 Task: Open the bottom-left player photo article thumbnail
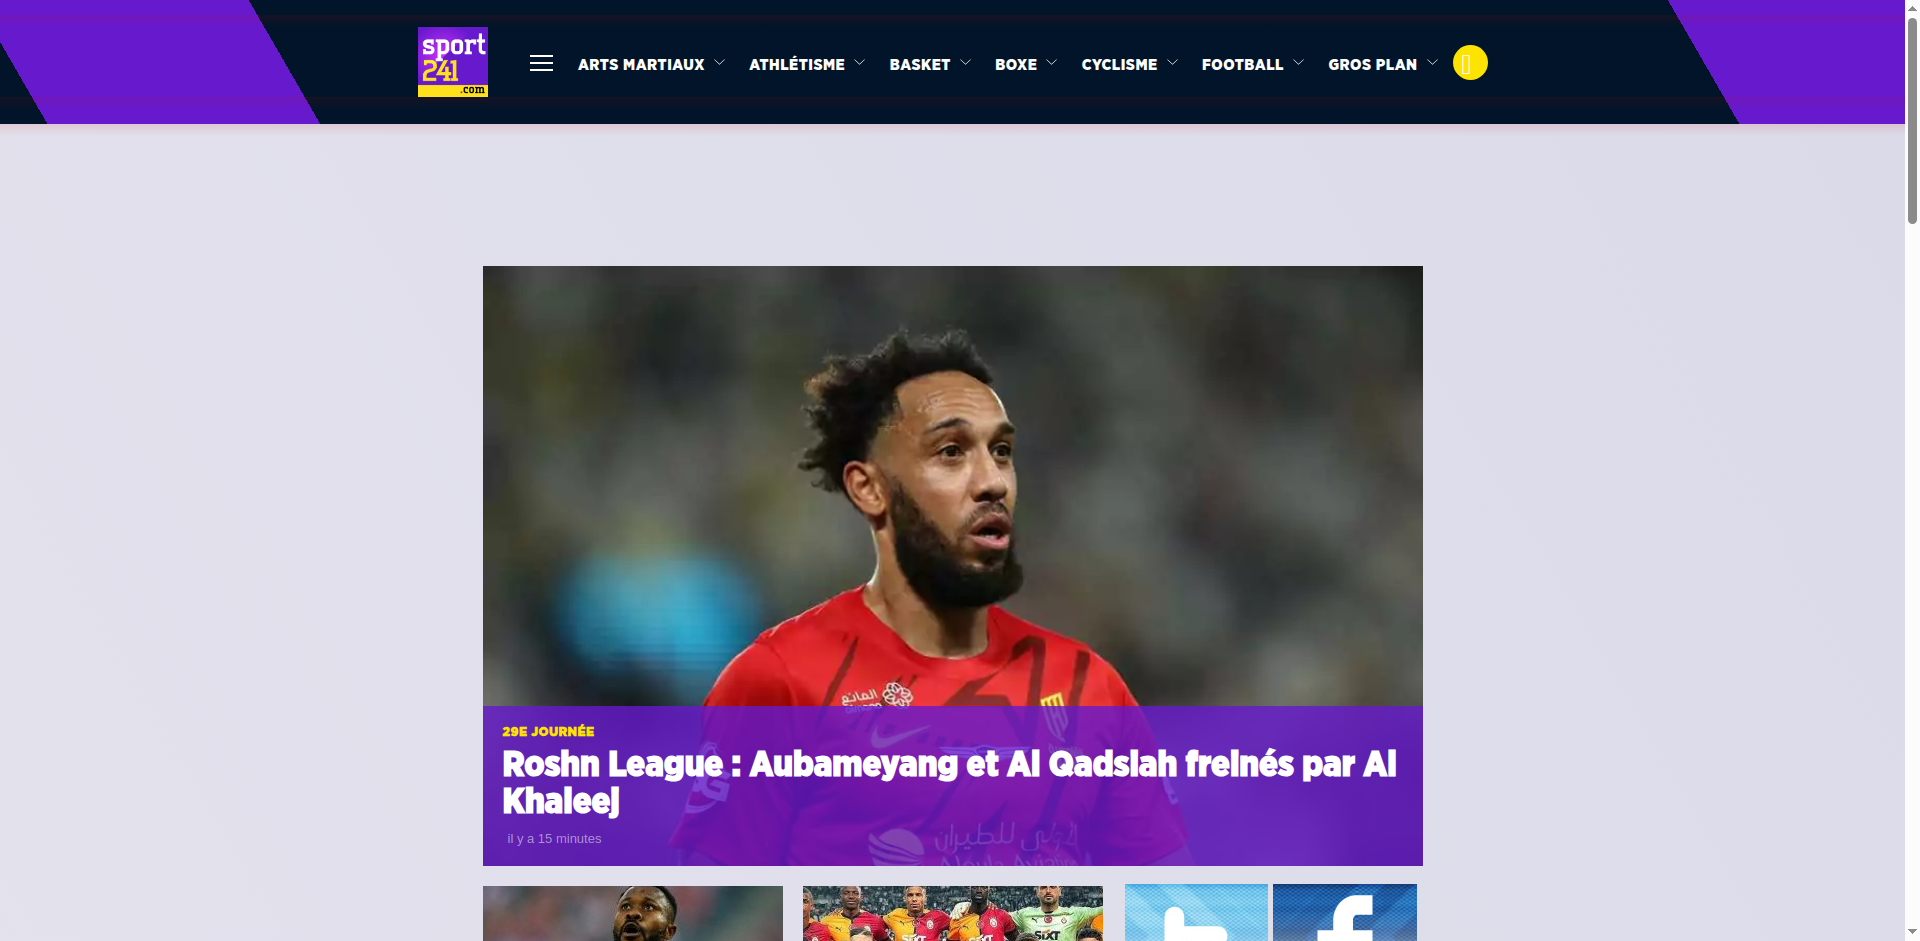(632, 913)
